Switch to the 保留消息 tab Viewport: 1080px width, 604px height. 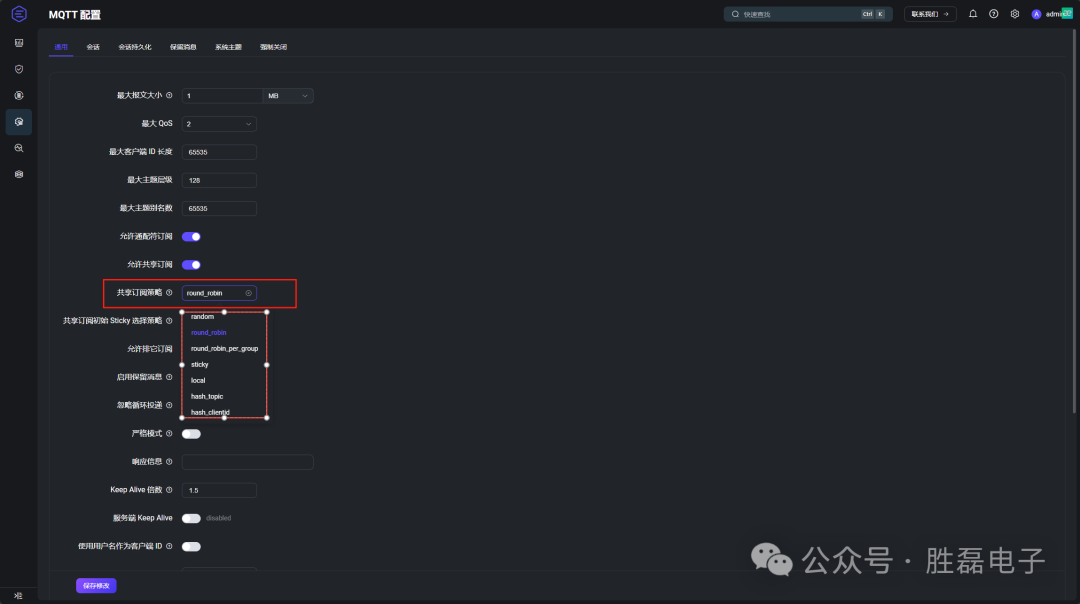pyautogui.click(x=183, y=47)
